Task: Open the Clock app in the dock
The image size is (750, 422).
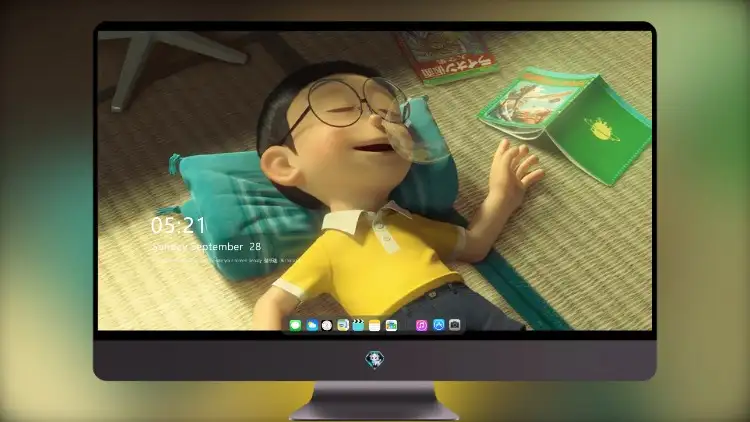Action: pos(327,325)
